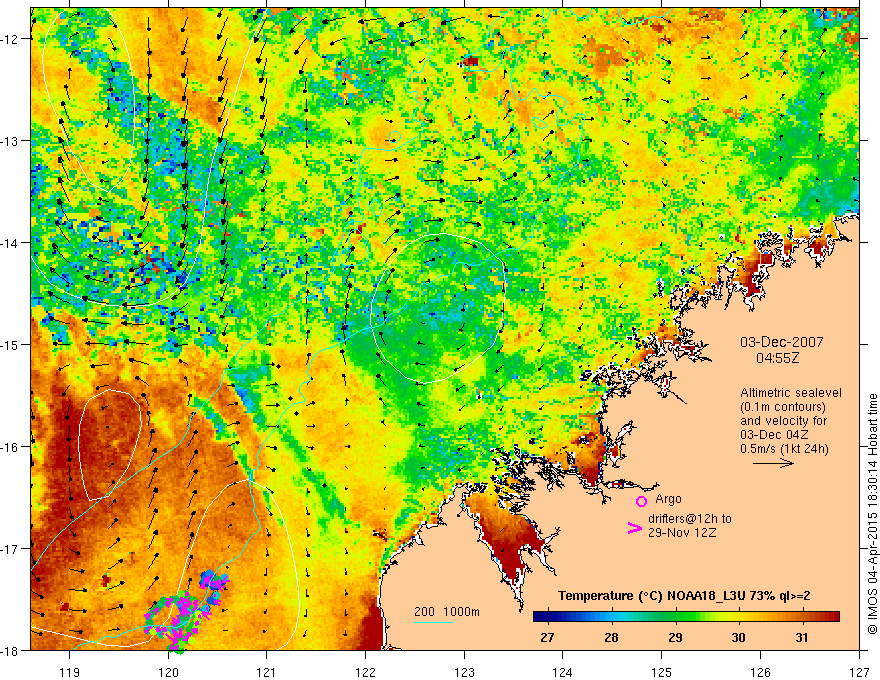880x680 pixels.
Task: Select the date text 03-Dec-2007
Action: 782,342
